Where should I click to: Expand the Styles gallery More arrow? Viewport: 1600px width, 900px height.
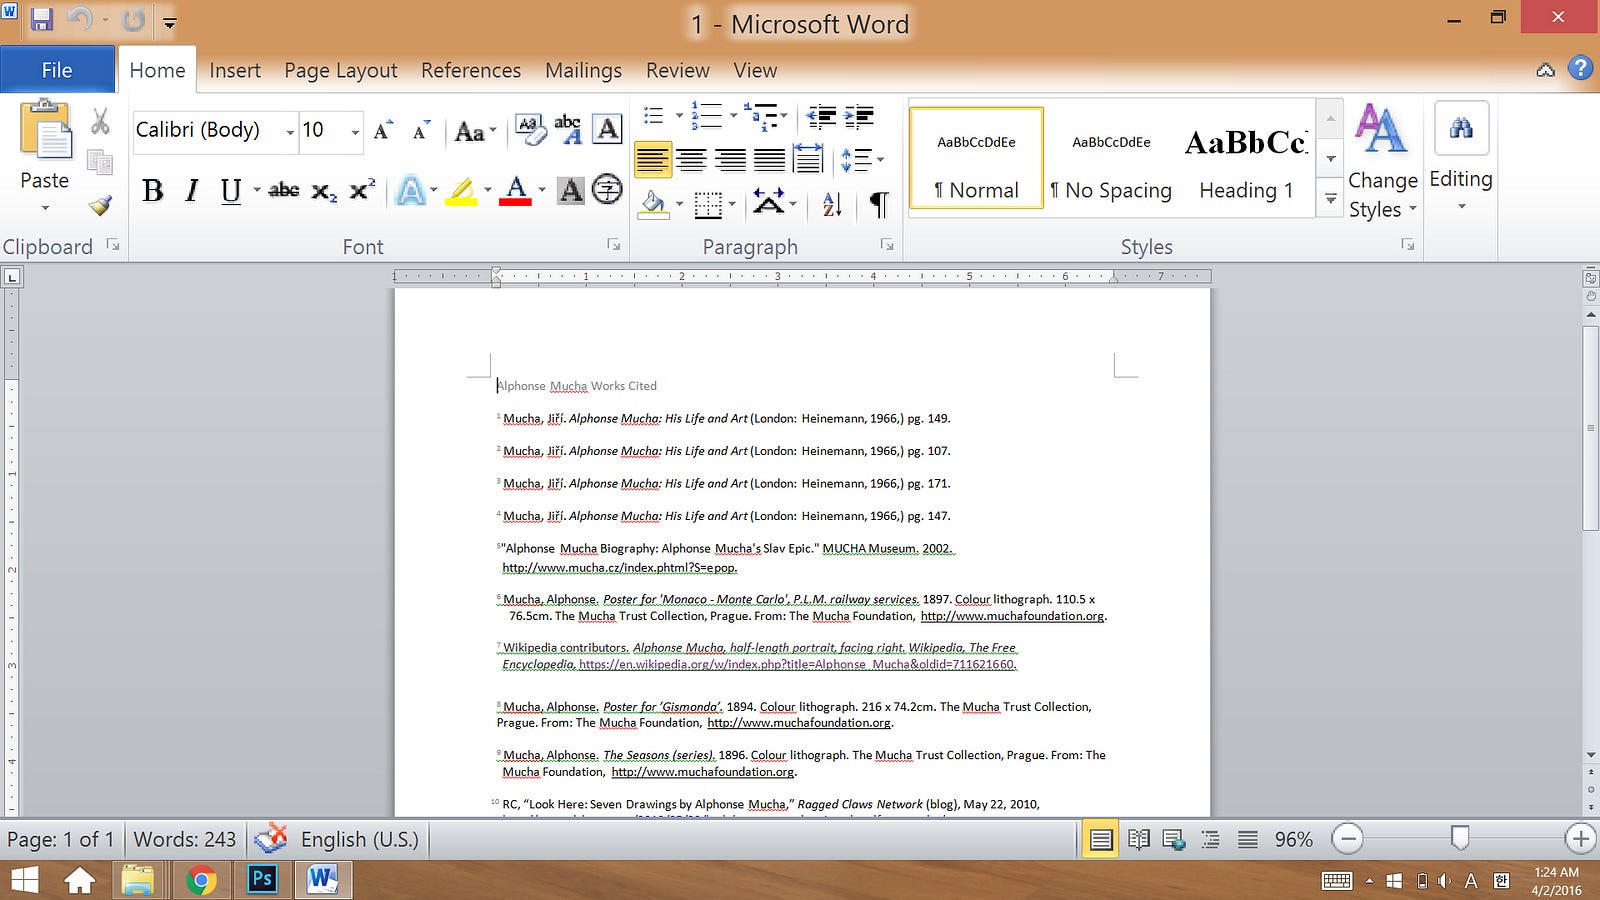point(1331,199)
